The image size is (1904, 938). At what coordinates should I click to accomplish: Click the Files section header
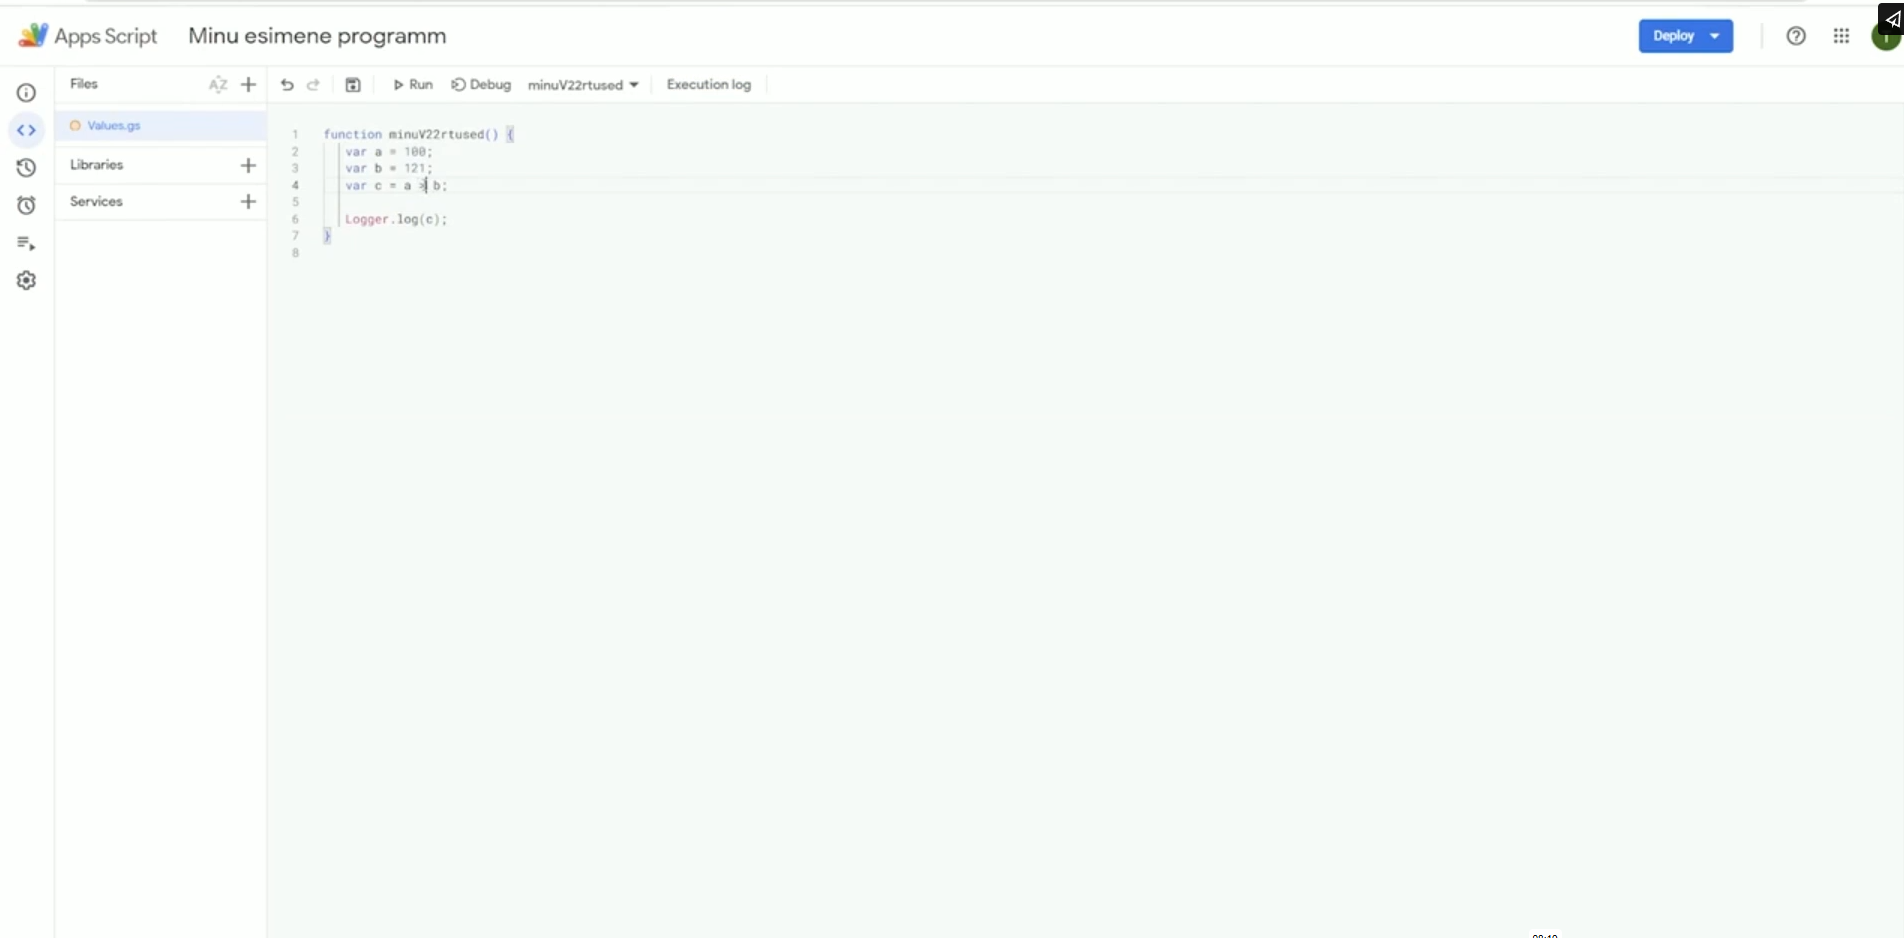pyautogui.click(x=84, y=84)
